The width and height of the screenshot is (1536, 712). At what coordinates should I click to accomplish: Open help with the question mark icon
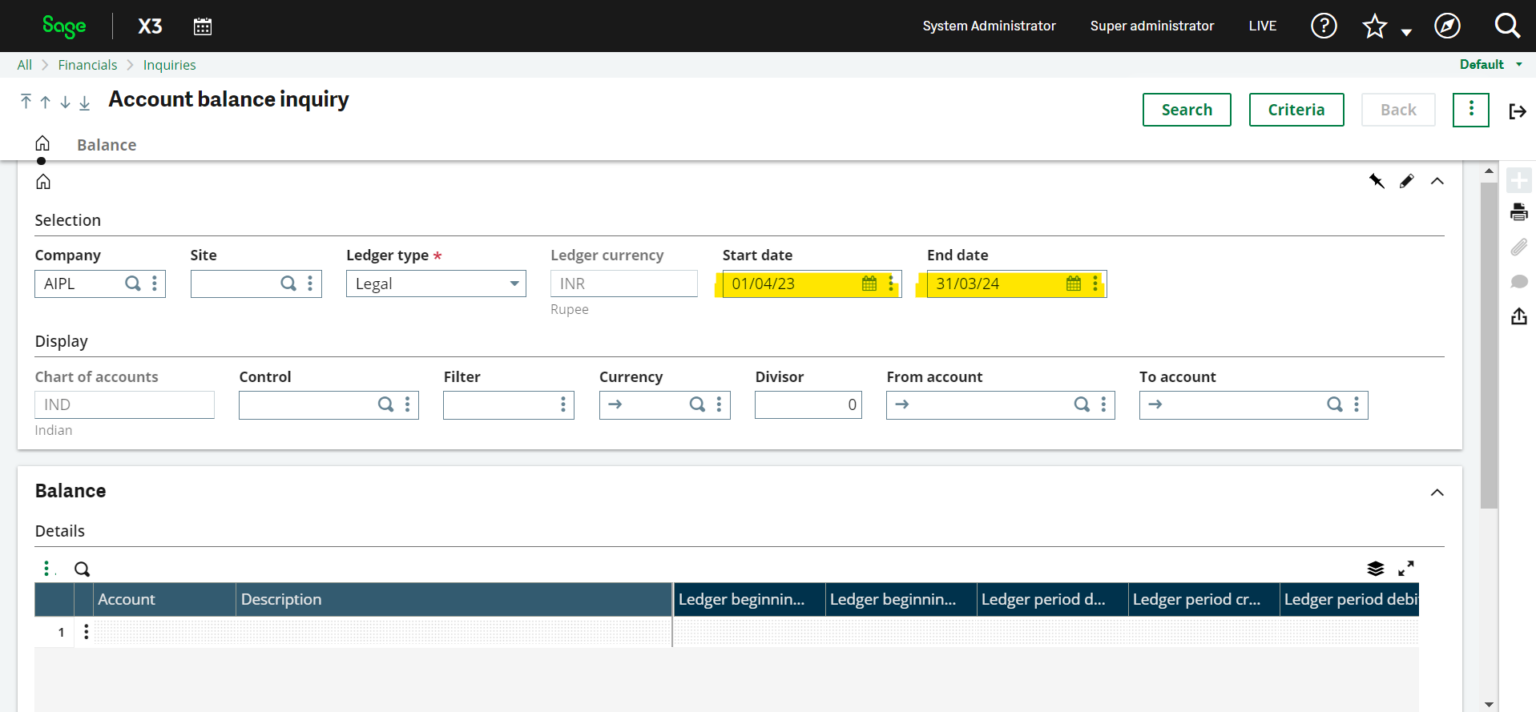pyautogui.click(x=1323, y=25)
